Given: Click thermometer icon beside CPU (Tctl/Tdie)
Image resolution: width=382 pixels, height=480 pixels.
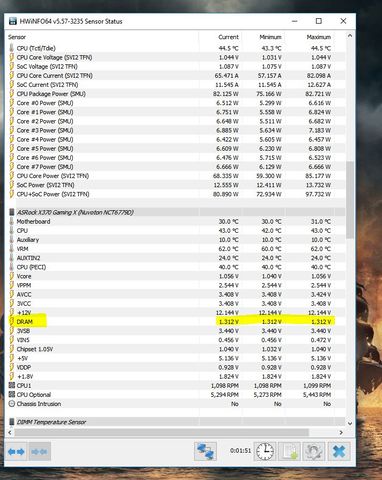Looking at the screenshot, I should click(12, 48).
